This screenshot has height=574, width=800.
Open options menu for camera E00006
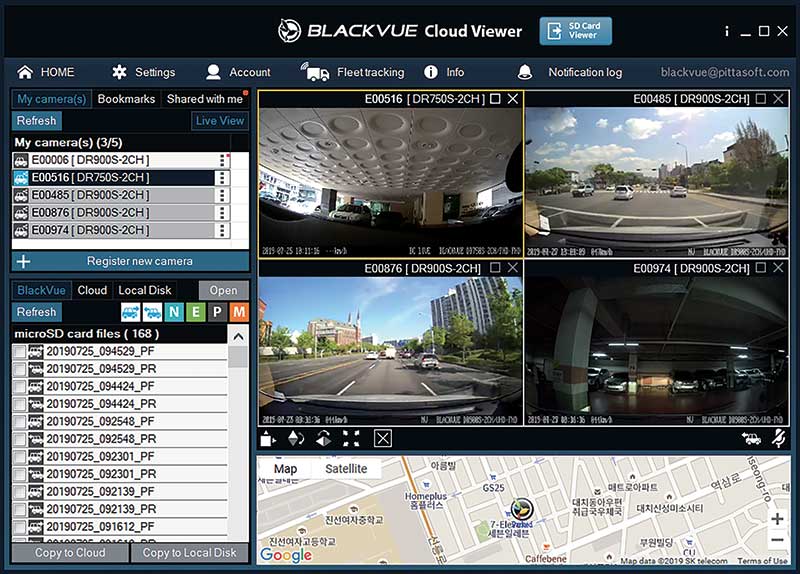(222, 160)
